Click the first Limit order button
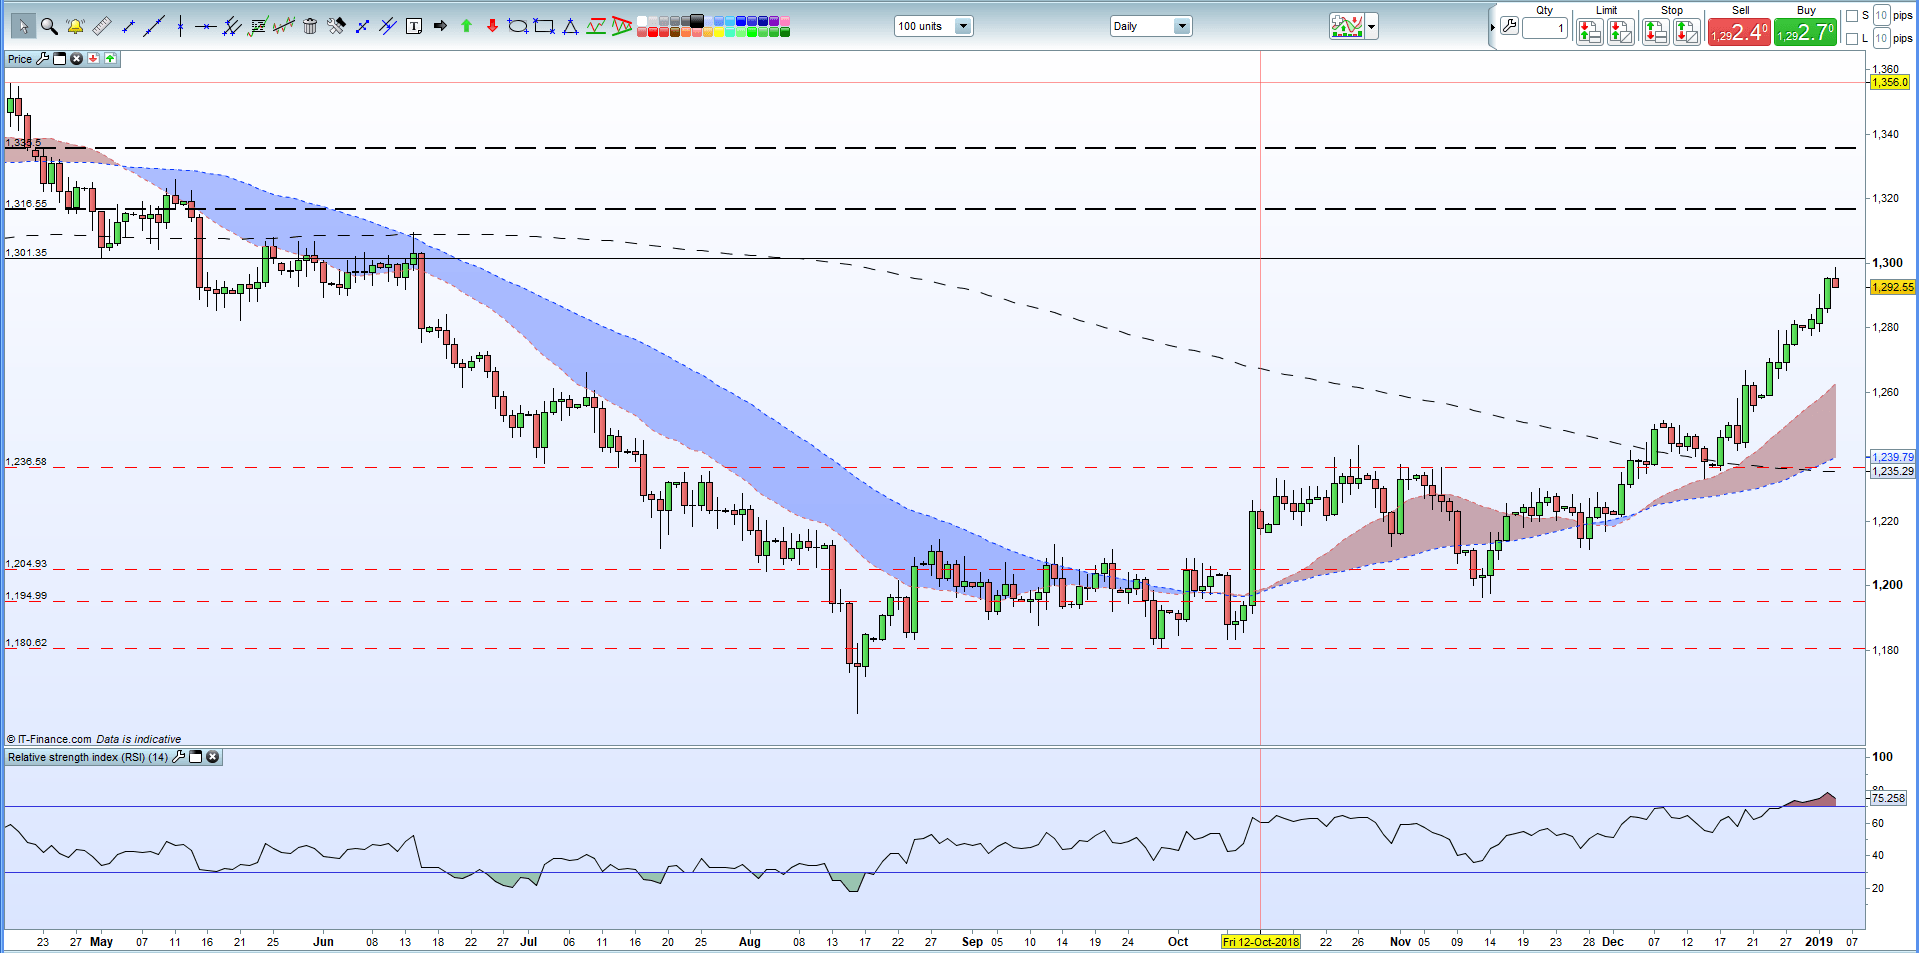 click(1589, 32)
